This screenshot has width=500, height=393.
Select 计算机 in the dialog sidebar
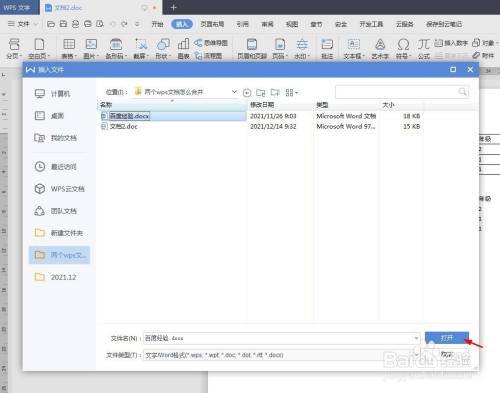tap(59, 94)
